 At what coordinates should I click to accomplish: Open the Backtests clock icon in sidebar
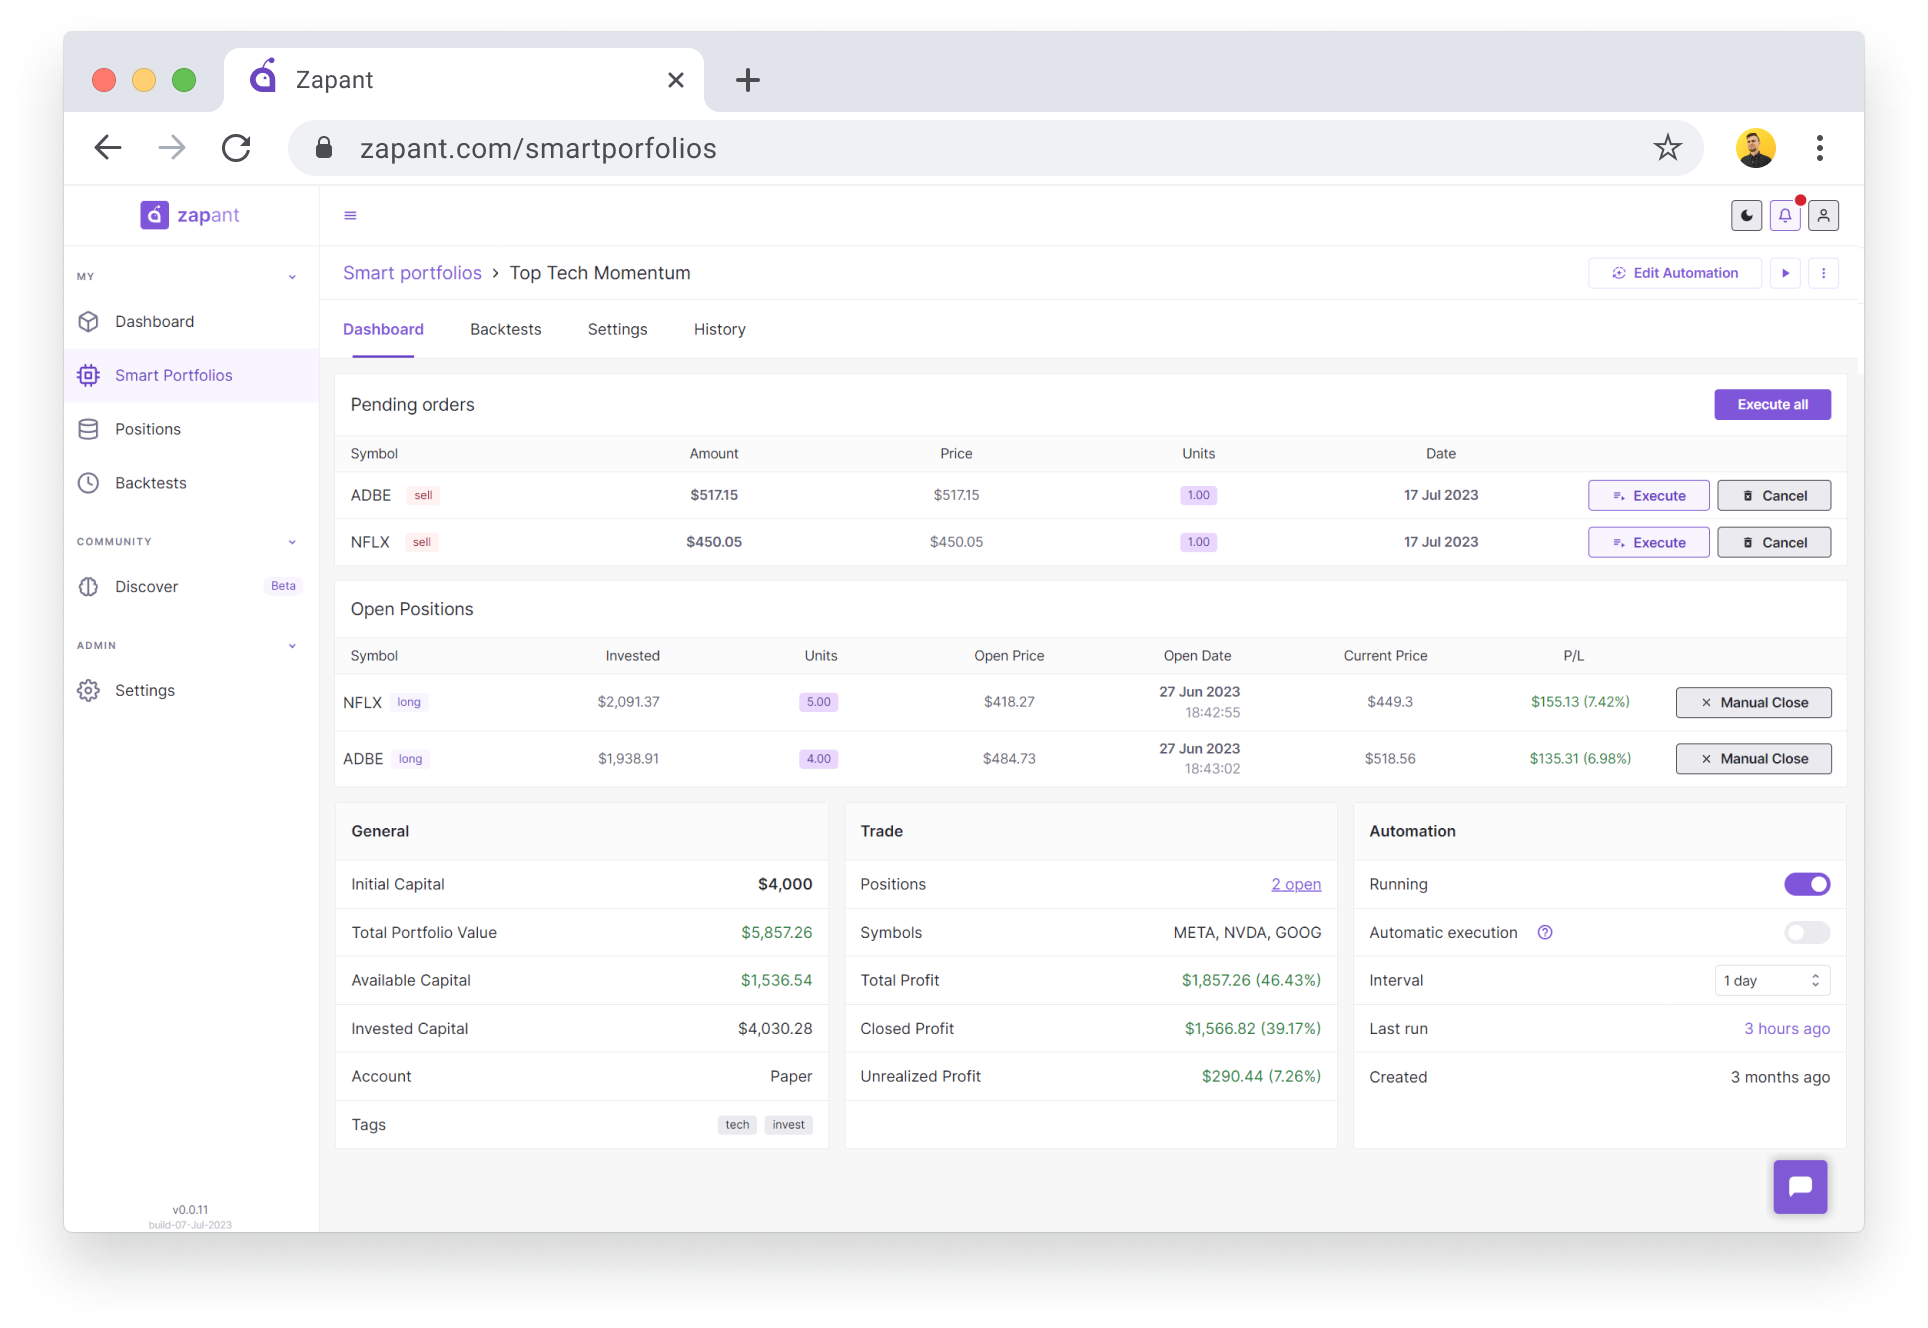pyautogui.click(x=88, y=483)
